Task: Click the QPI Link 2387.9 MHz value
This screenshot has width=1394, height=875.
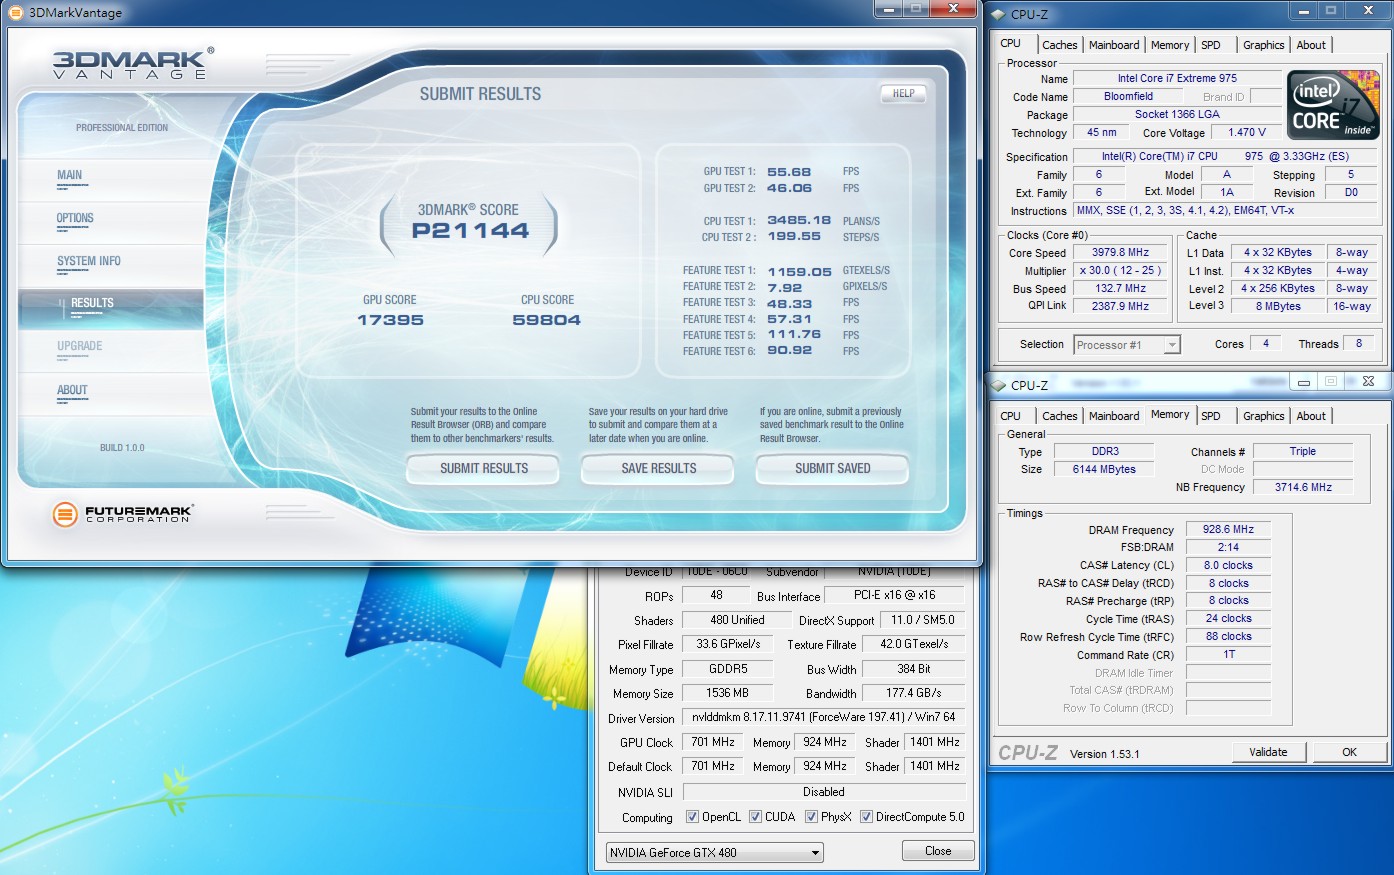Action: [1120, 306]
